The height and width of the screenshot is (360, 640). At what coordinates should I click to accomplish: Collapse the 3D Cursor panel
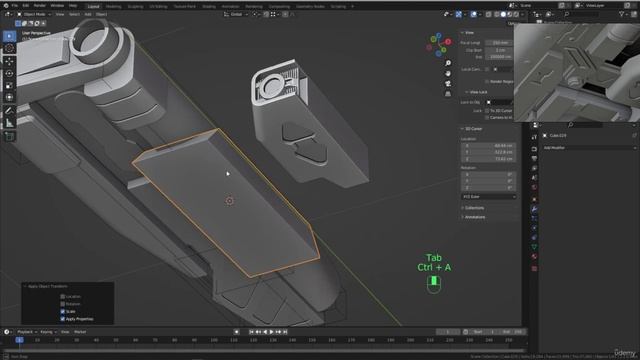(472, 129)
